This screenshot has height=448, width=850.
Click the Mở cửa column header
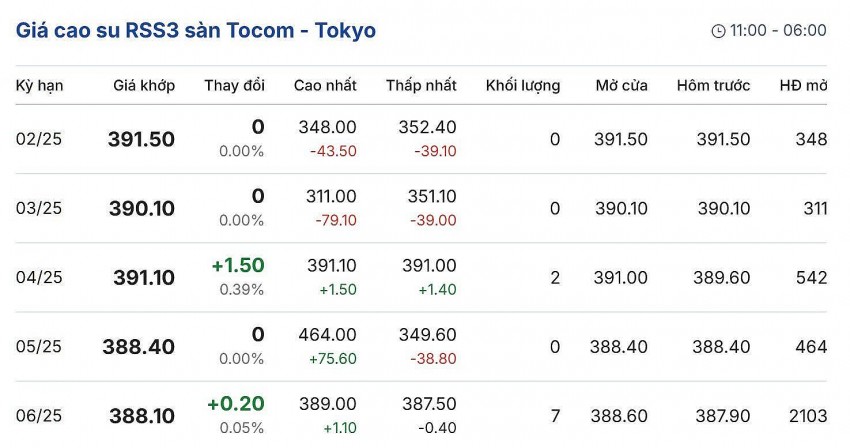(x=621, y=86)
